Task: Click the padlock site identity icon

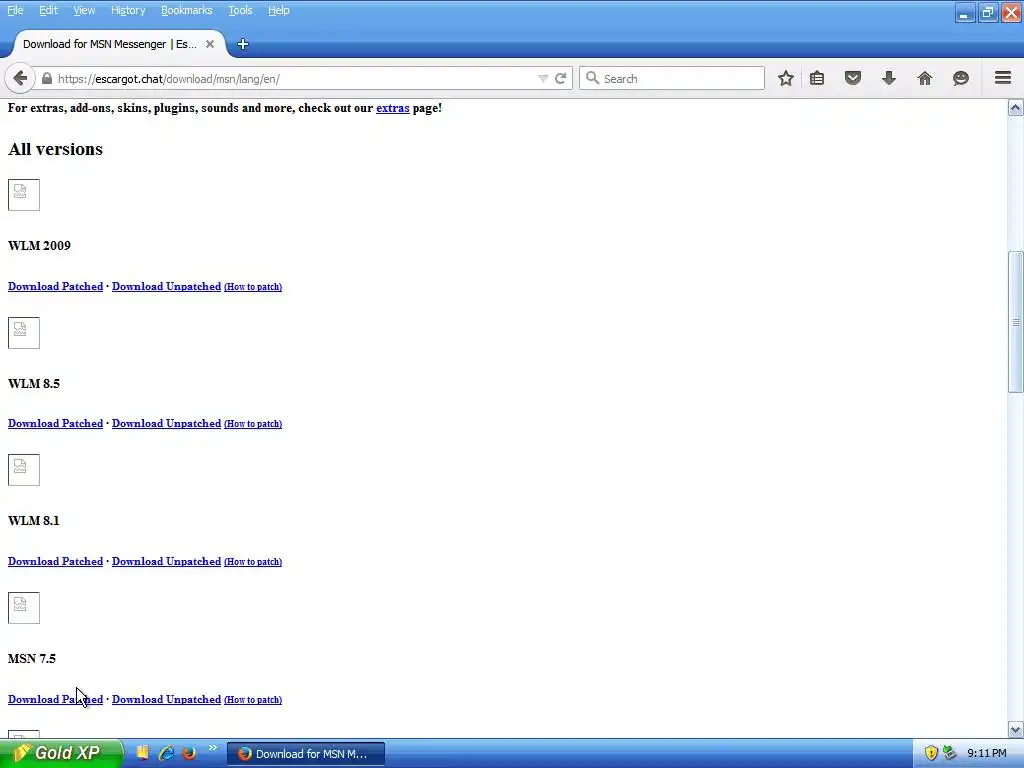Action: 46,78
